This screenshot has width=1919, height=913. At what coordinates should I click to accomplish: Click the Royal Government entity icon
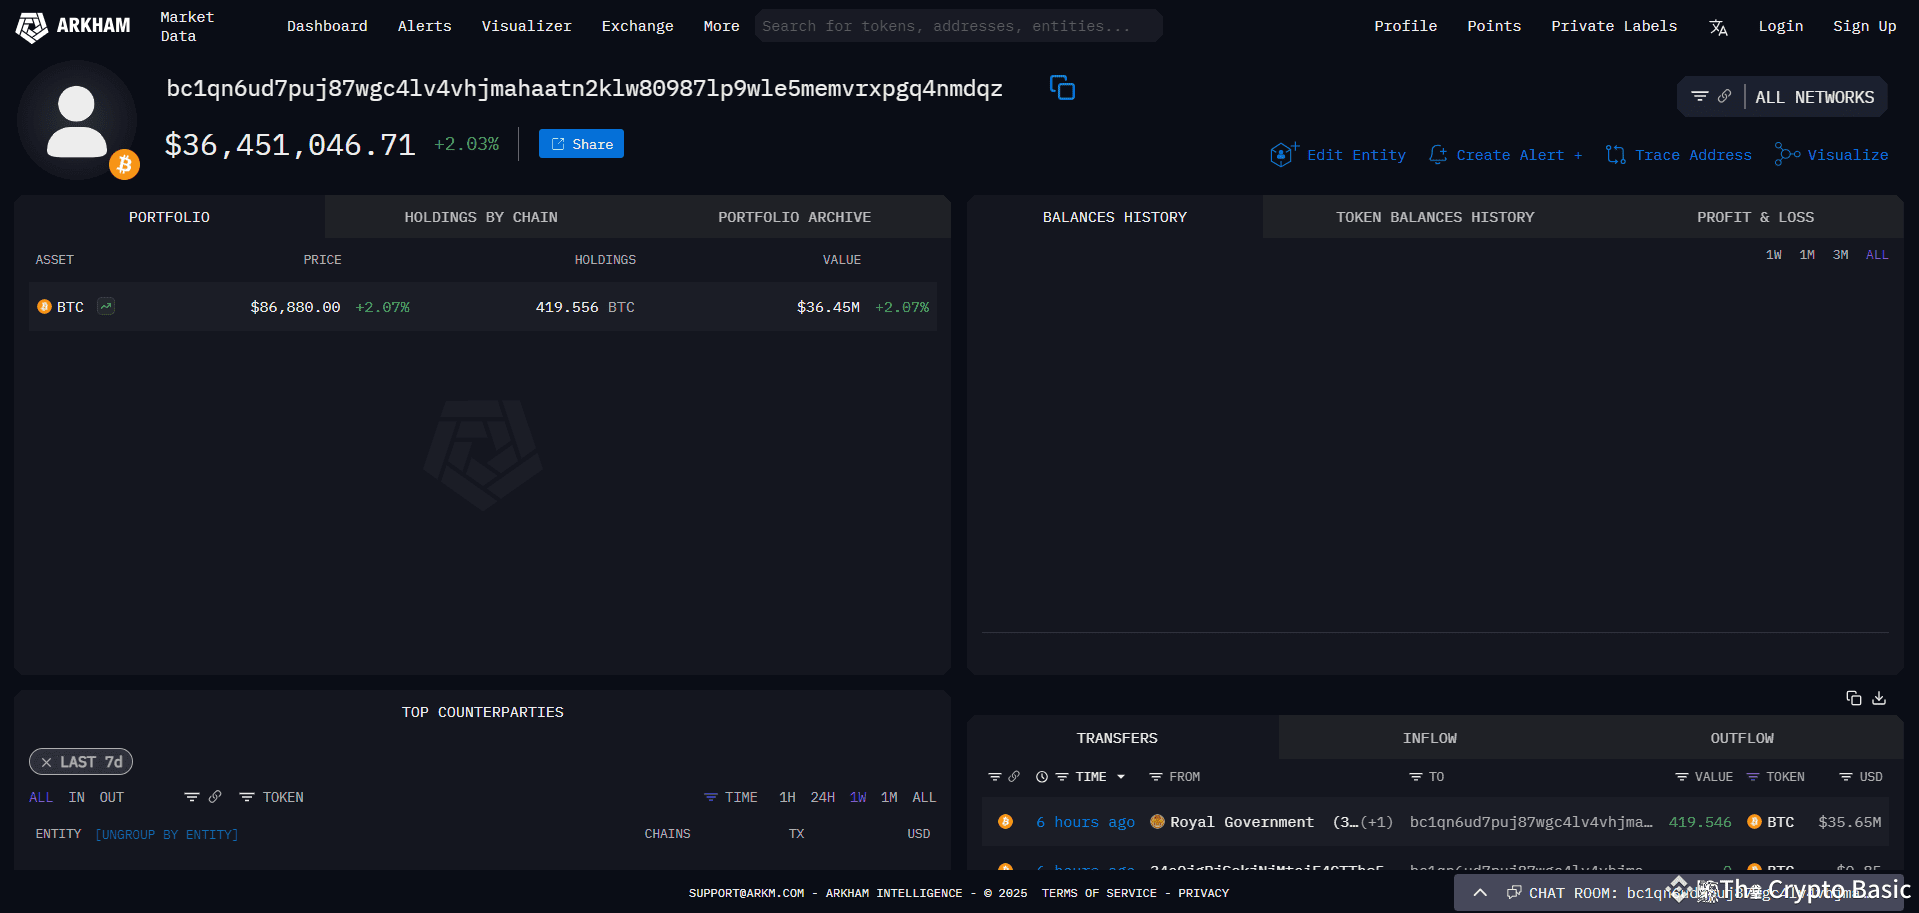tap(1158, 821)
